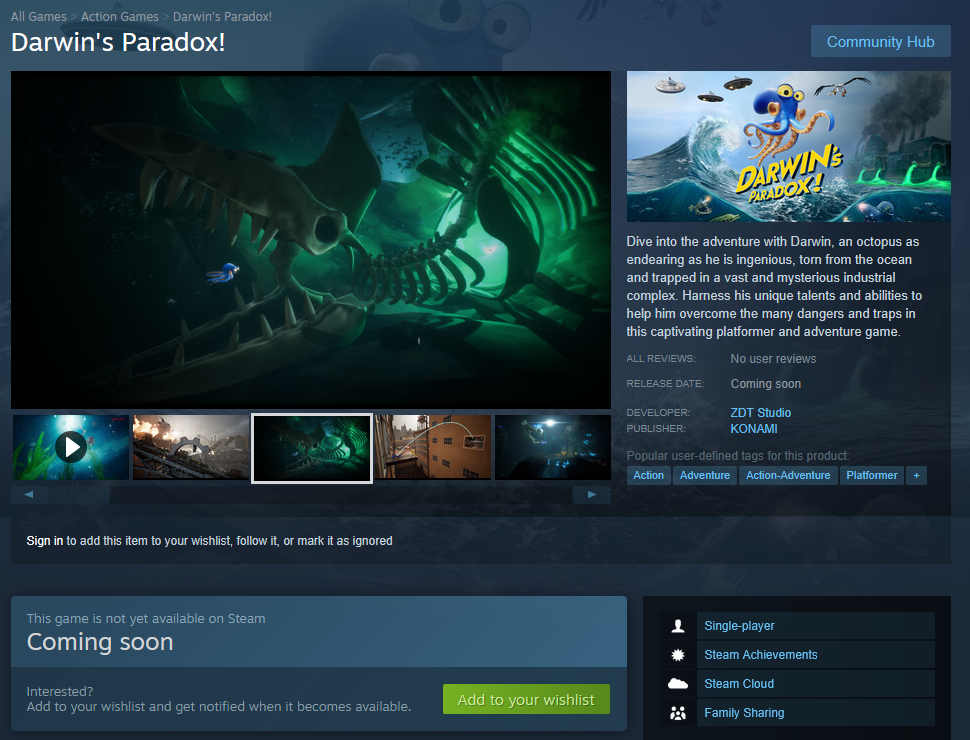Go to All Games breadcrumb
The image size is (970, 740).
click(x=38, y=17)
